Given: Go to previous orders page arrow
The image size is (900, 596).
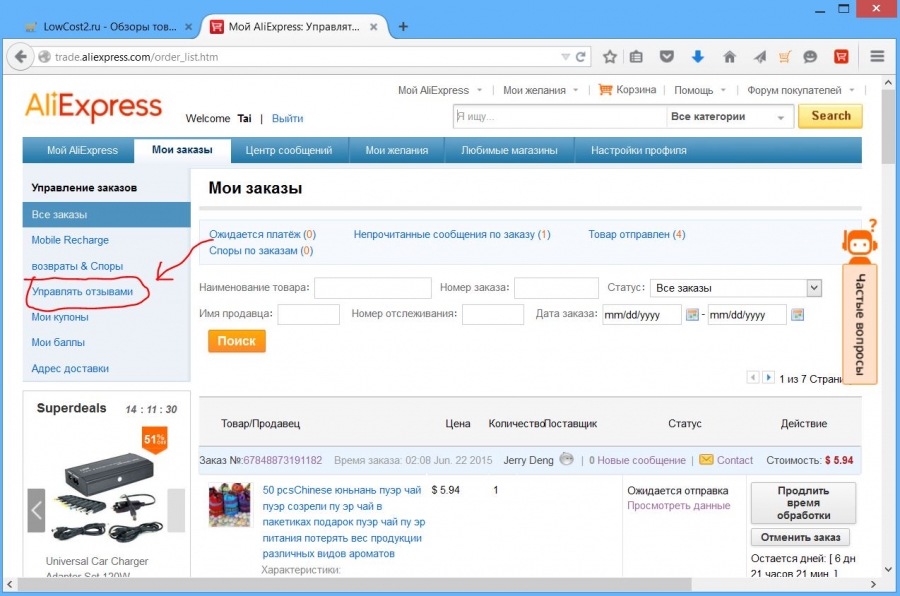Looking at the screenshot, I should click(x=752, y=378).
